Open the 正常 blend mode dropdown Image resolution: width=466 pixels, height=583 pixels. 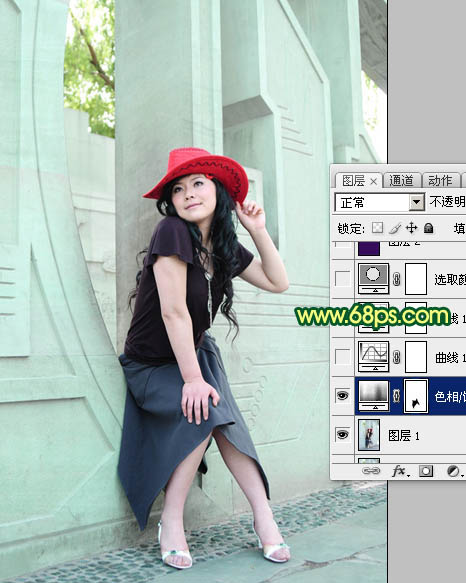click(x=379, y=203)
